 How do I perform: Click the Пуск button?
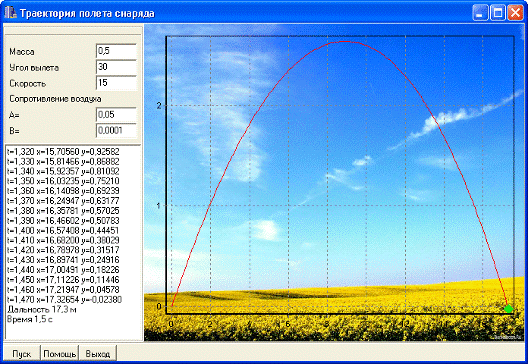[x=22, y=354]
